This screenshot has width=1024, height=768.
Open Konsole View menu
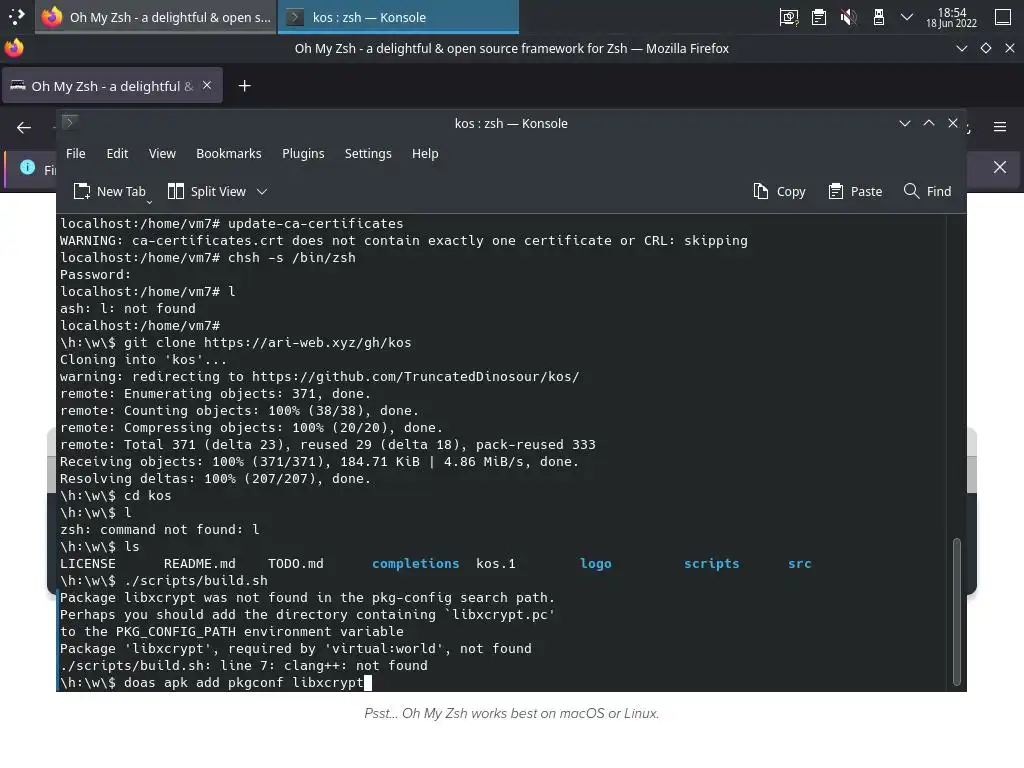pyautogui.click(x=162, y=153)
